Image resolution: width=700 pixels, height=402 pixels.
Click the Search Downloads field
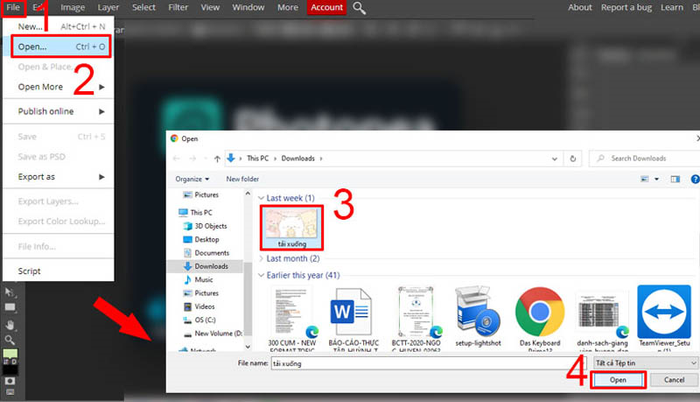pos(645,159)
